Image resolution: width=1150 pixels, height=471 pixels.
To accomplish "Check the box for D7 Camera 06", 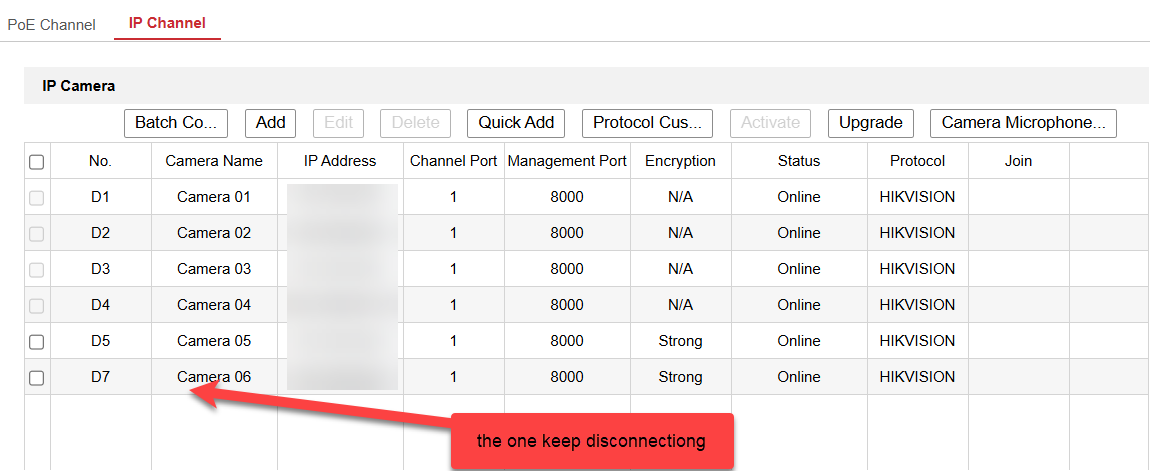I will (37, 378).
